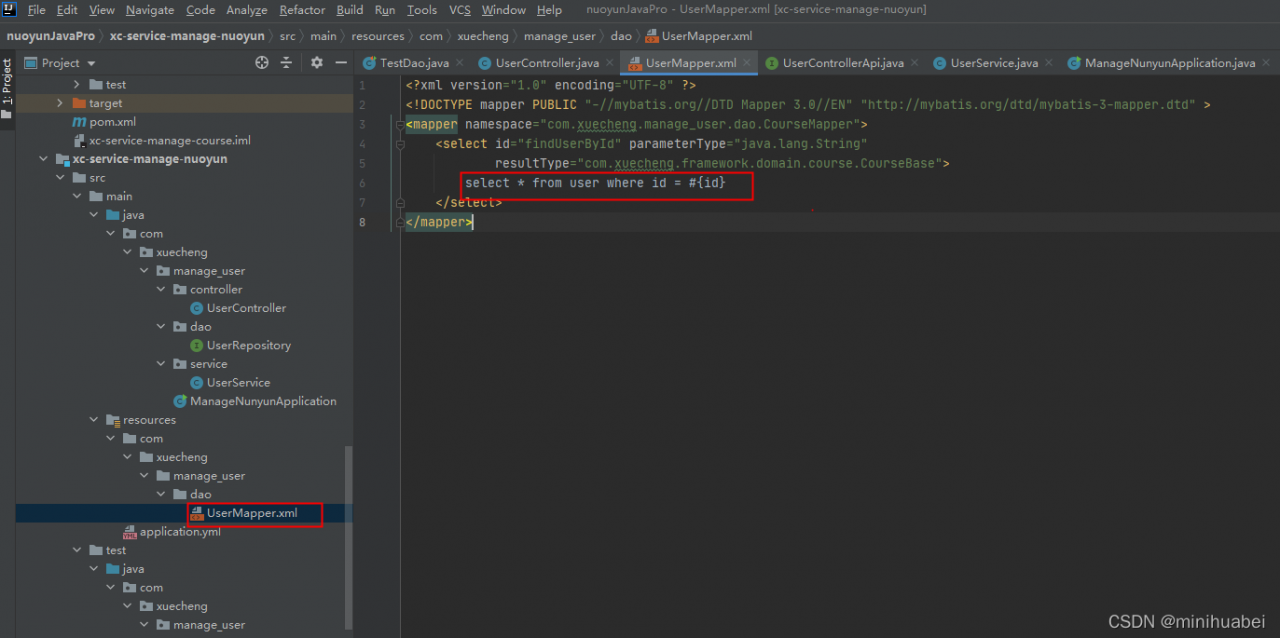Collapse the dao package above UserRepository

tap(162, 327)
